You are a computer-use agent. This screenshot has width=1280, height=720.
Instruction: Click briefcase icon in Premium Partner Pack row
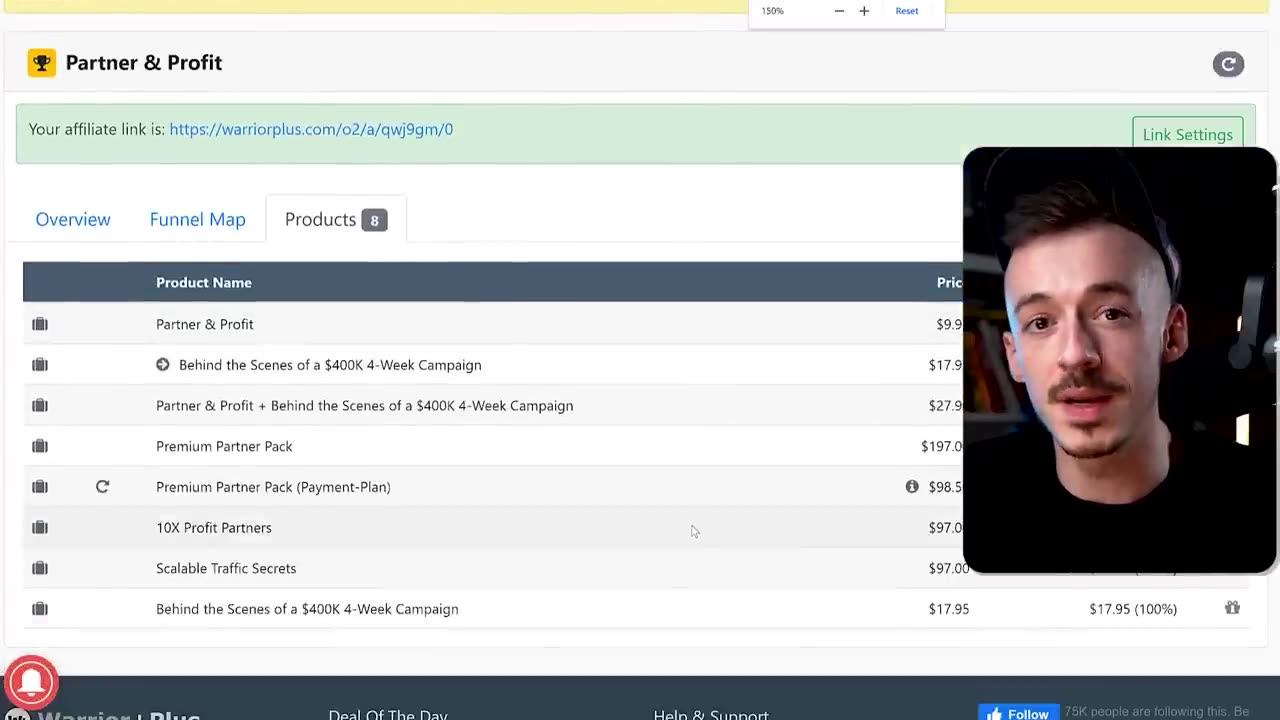tap(40, 446)
